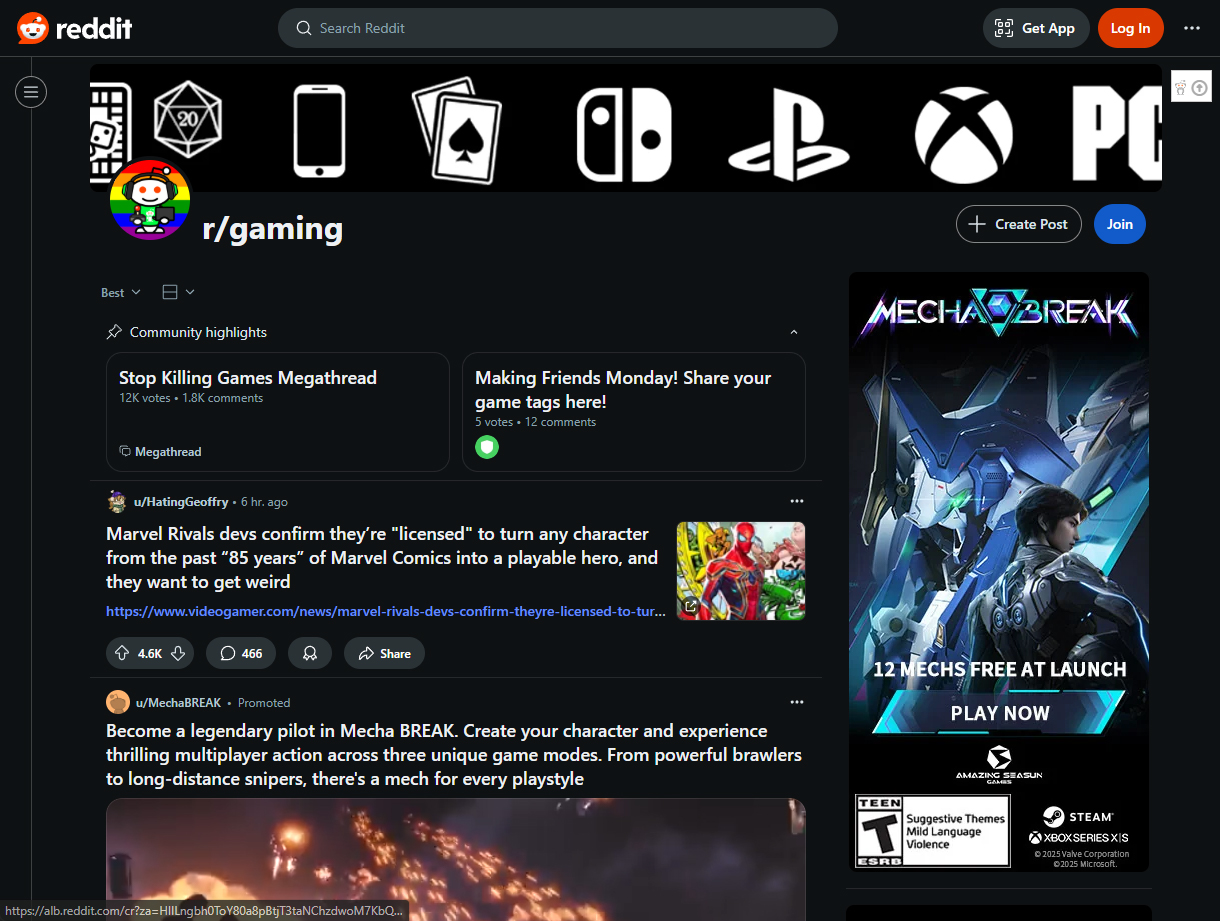The width and height of the screenshot is (1220, 921).
Task: Open the Marvel Rivals post overflow menu
Action: pyautogui.click(x=797, y=501)
